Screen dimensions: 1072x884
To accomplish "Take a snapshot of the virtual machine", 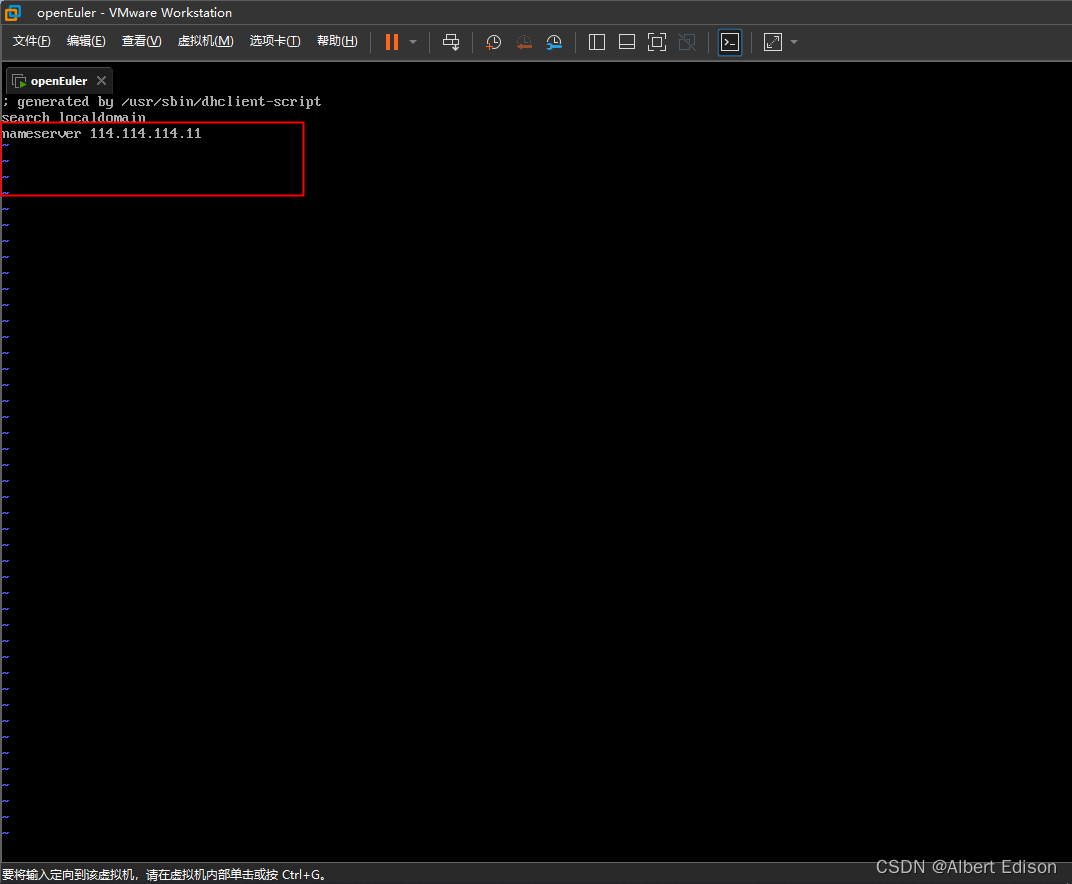I will [x=492, y=41].
